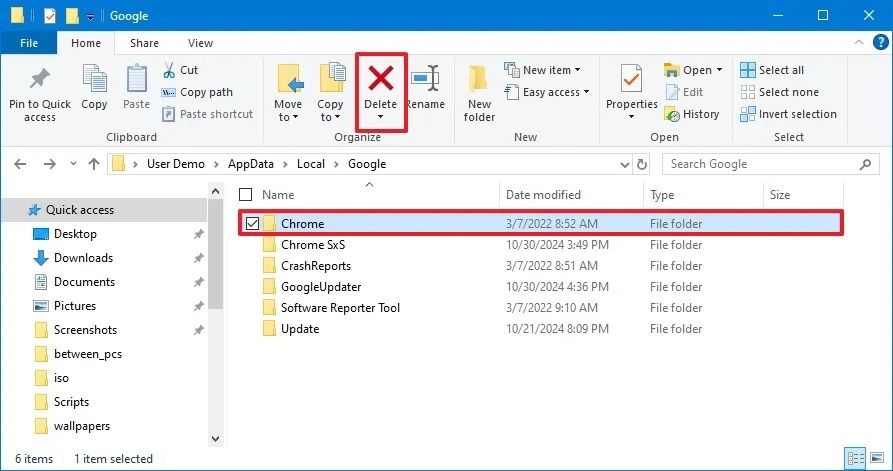Click Select none in the ribbon
893x471 pixels.
779,92
